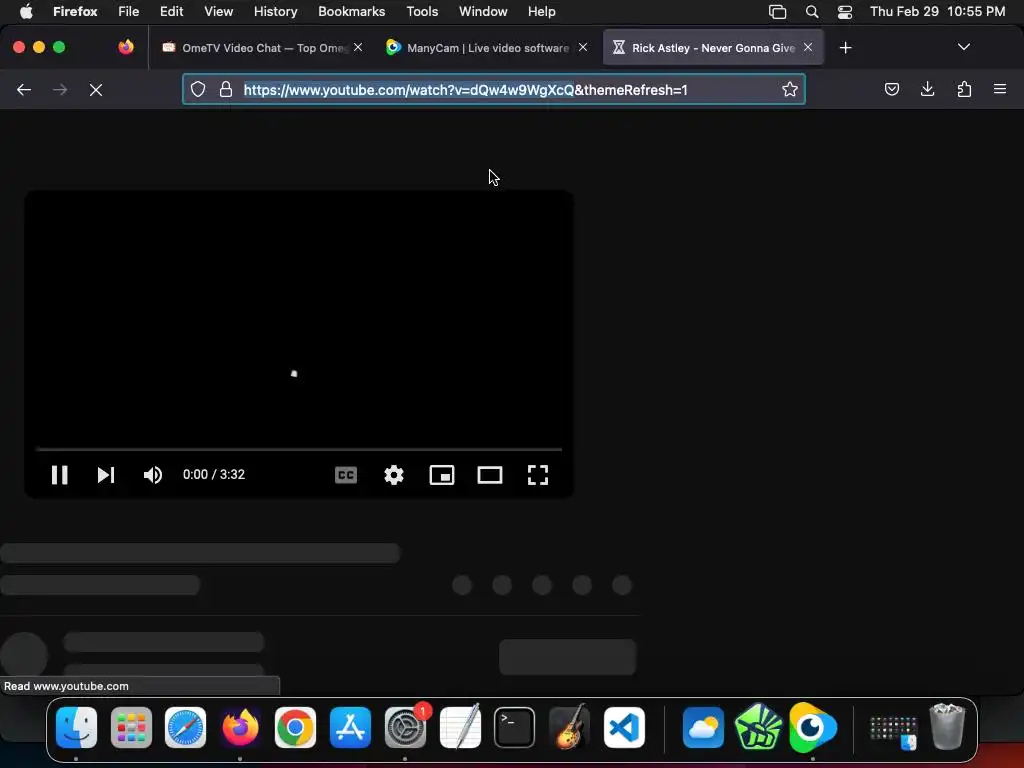Open App Store from the Dock
Screen dimensions: 1024x768
(350, 728)
